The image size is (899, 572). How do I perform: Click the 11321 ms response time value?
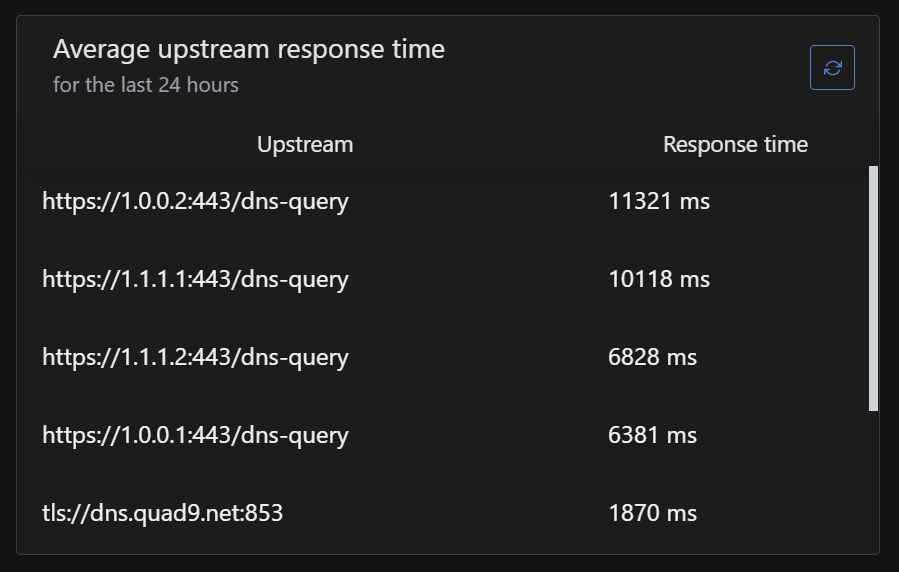pos(658,201)
